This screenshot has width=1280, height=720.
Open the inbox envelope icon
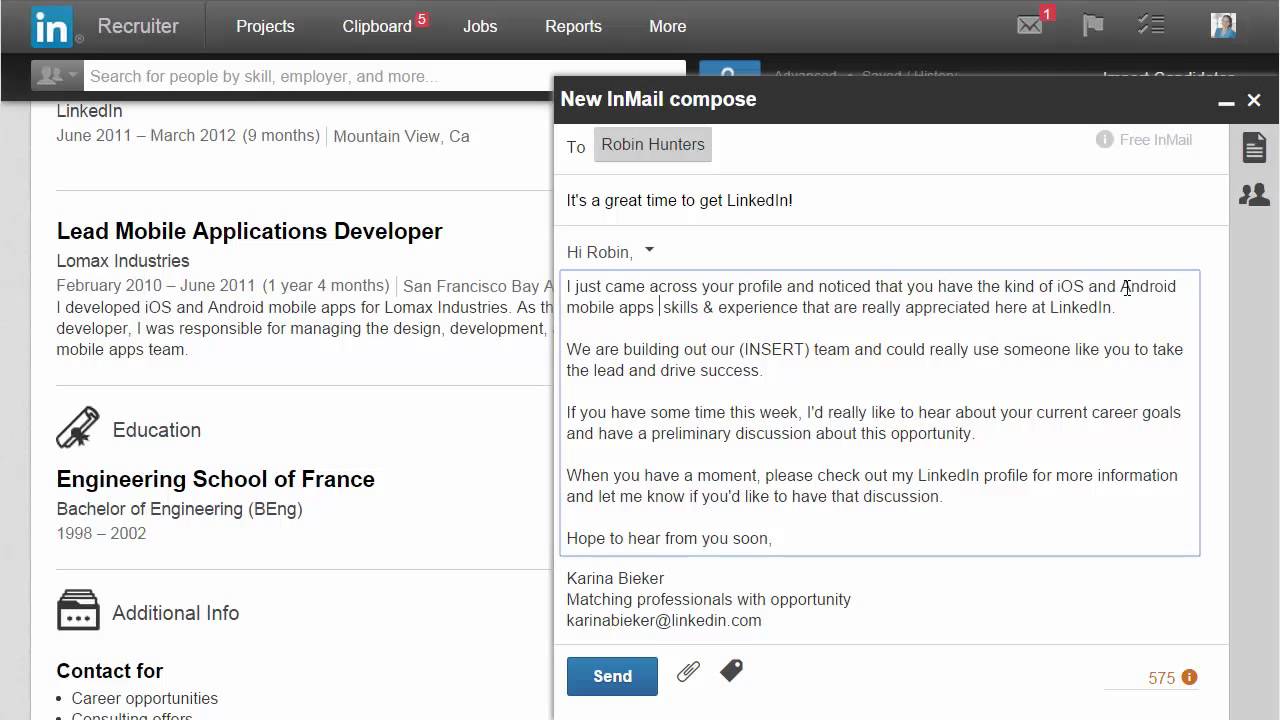point(1030,26)
